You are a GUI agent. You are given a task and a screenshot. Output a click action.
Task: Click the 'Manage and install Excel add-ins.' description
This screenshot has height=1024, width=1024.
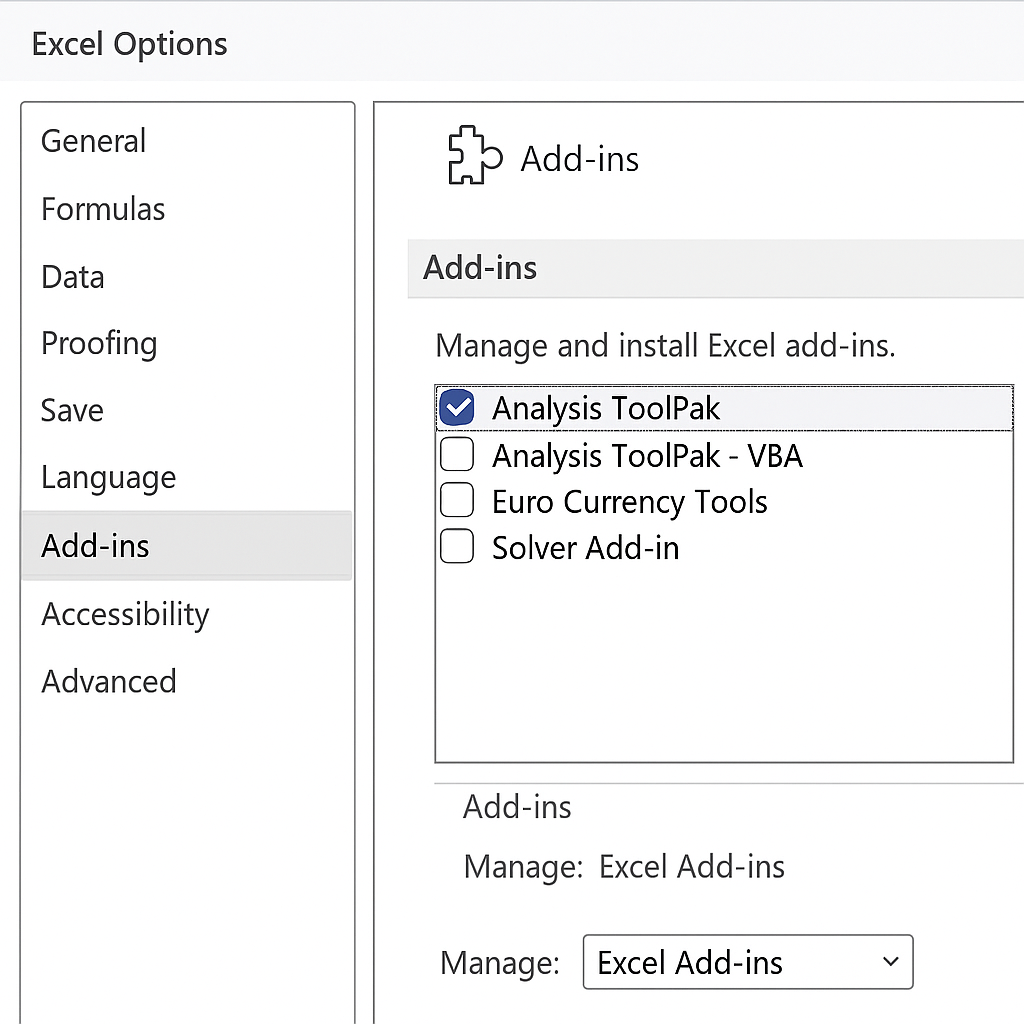coord(665,346)
